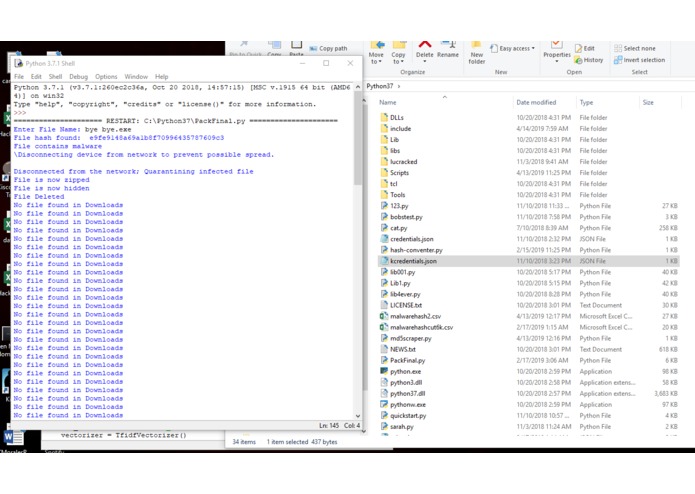Open Options menu in IDLE
Viewport: 695px width, 494px height.
tap(106, 77)
